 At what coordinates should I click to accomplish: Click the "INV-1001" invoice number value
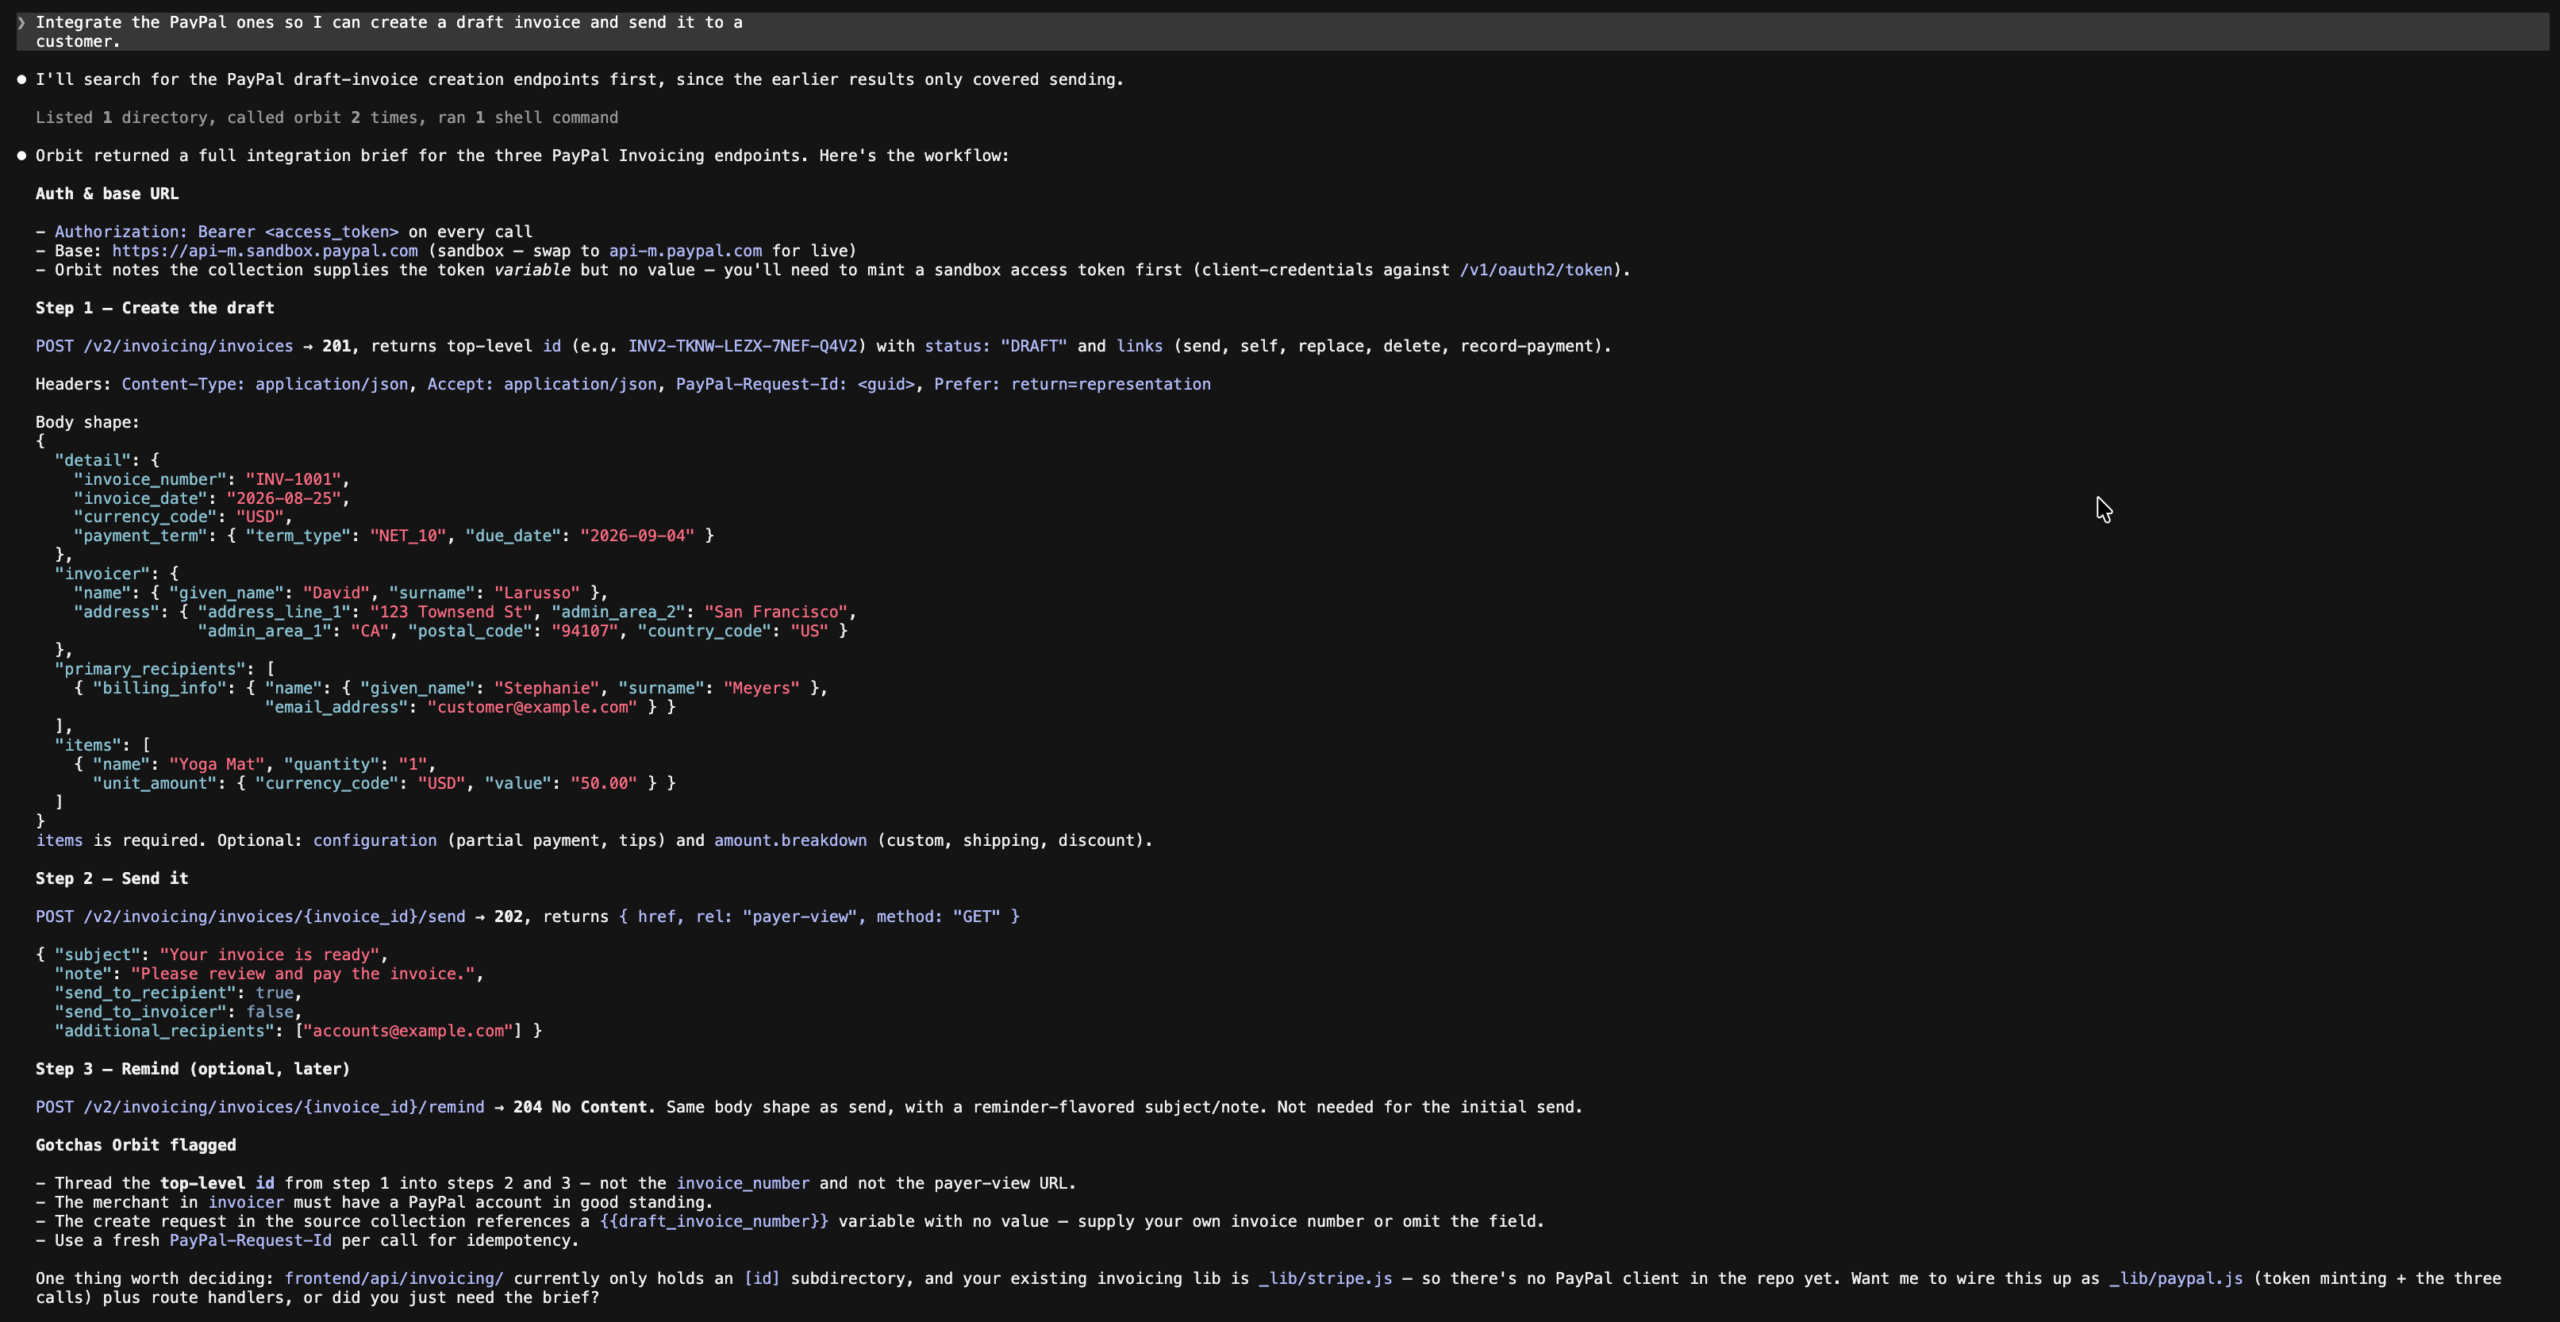293,479
